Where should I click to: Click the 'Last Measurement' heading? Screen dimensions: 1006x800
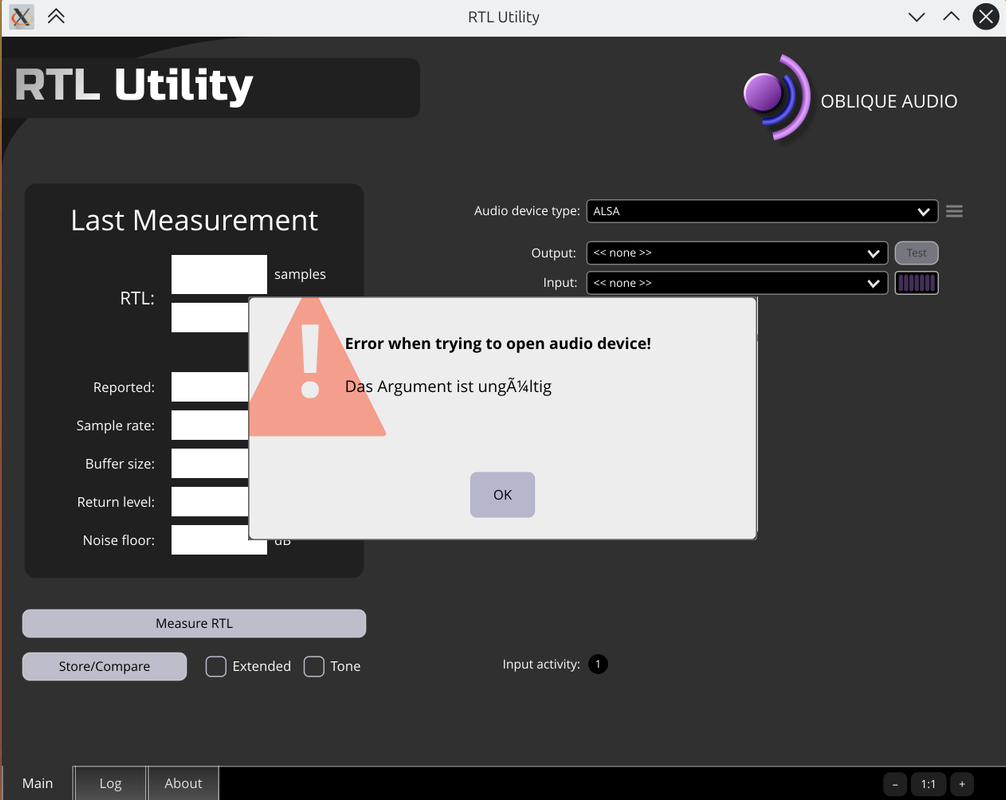click(x=194, y=221)
